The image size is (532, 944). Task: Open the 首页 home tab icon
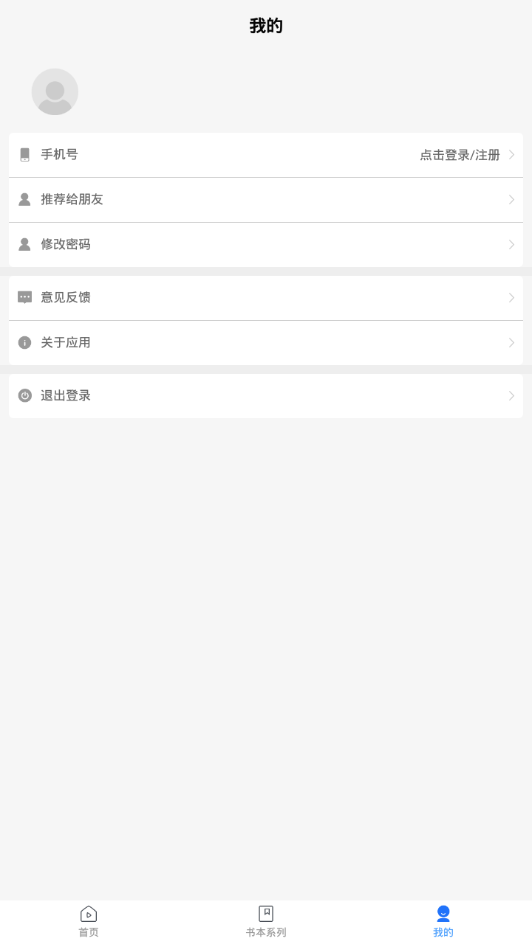click(88, 914)
